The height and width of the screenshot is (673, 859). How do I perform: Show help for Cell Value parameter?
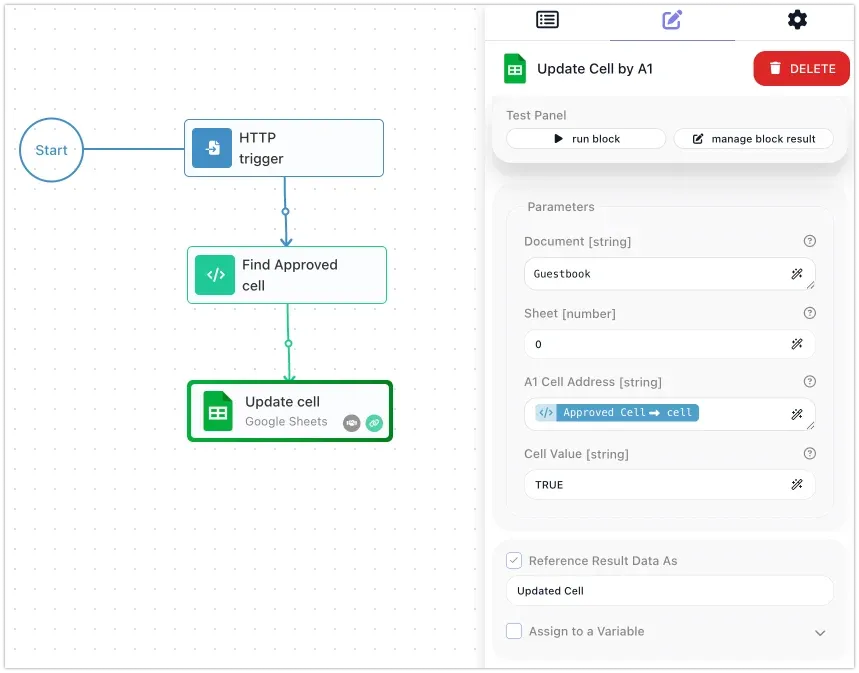[809, 453]
